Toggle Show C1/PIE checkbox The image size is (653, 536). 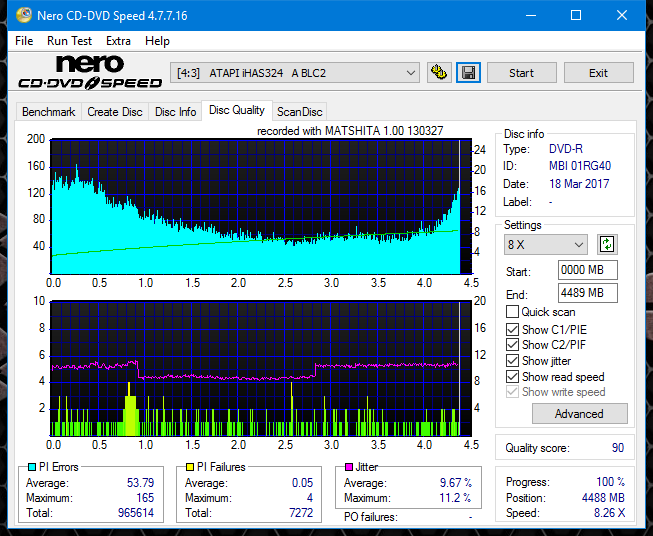click(512, 330)
